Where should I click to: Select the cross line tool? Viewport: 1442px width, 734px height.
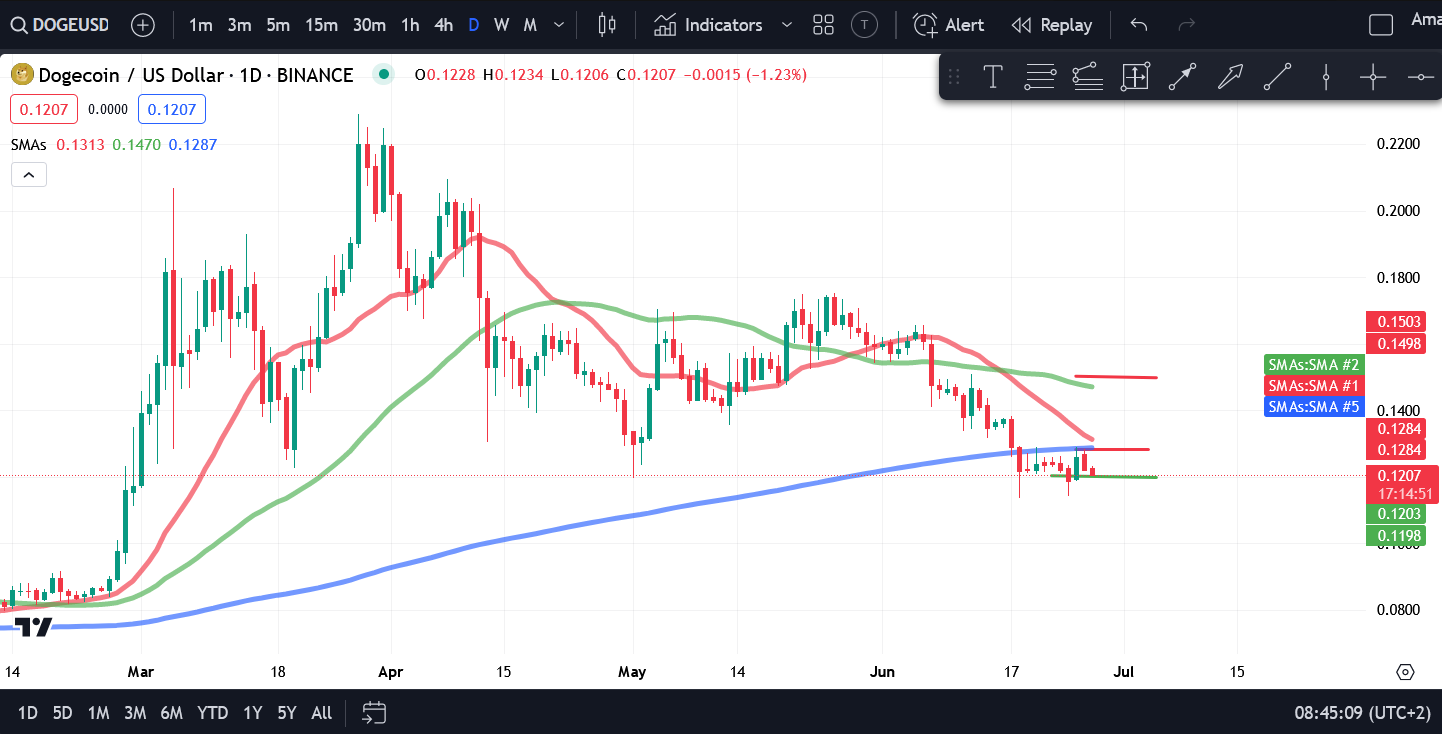click(x=1372, y=77)
